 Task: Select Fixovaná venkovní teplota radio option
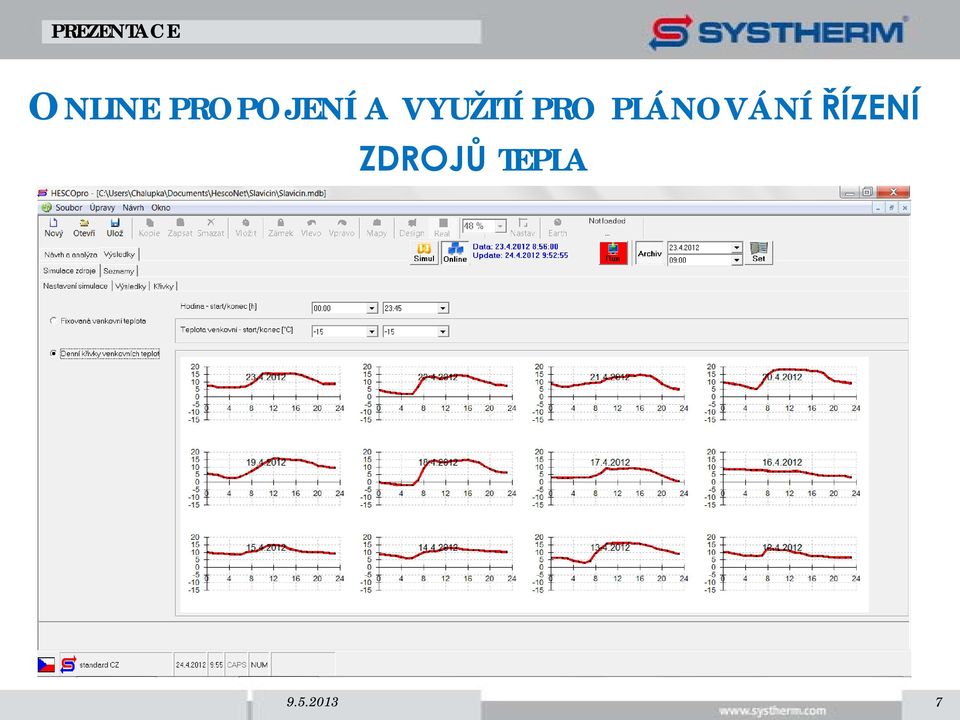click(x=53, y=321)
